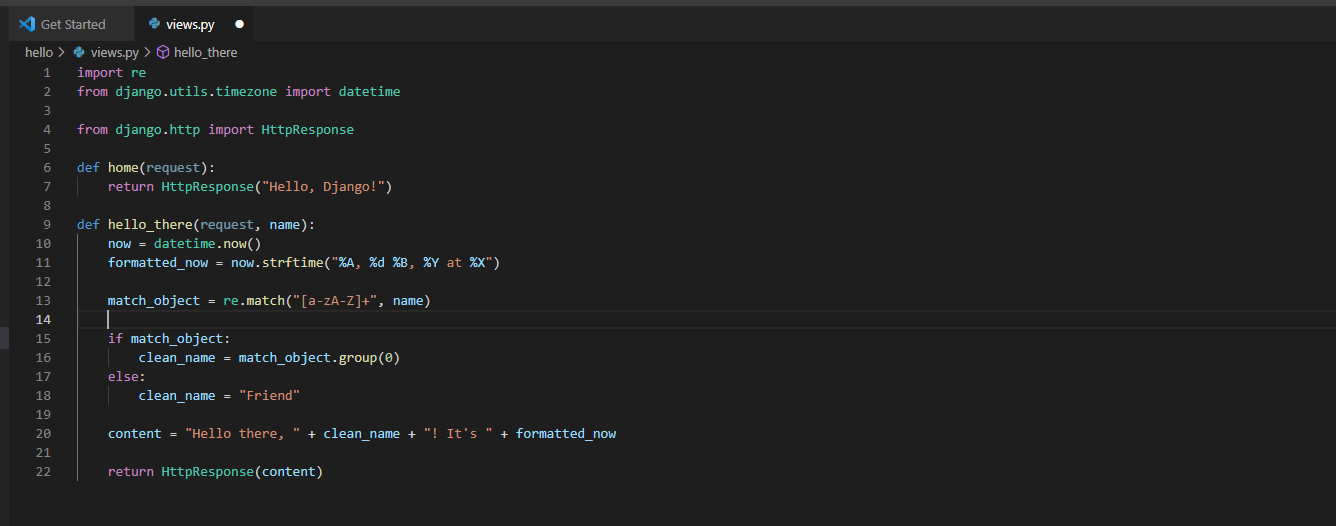
Task: Click 'match_object.group(0)' on line 16
Action: pyautogui.click(x=319, y=358)
